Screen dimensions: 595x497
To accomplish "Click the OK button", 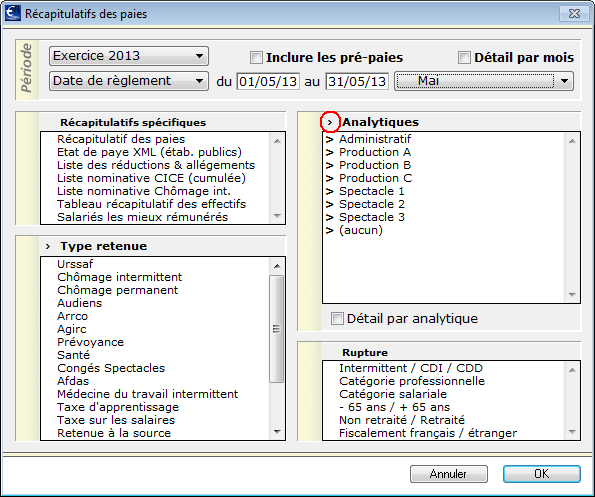I will (541, 474).
